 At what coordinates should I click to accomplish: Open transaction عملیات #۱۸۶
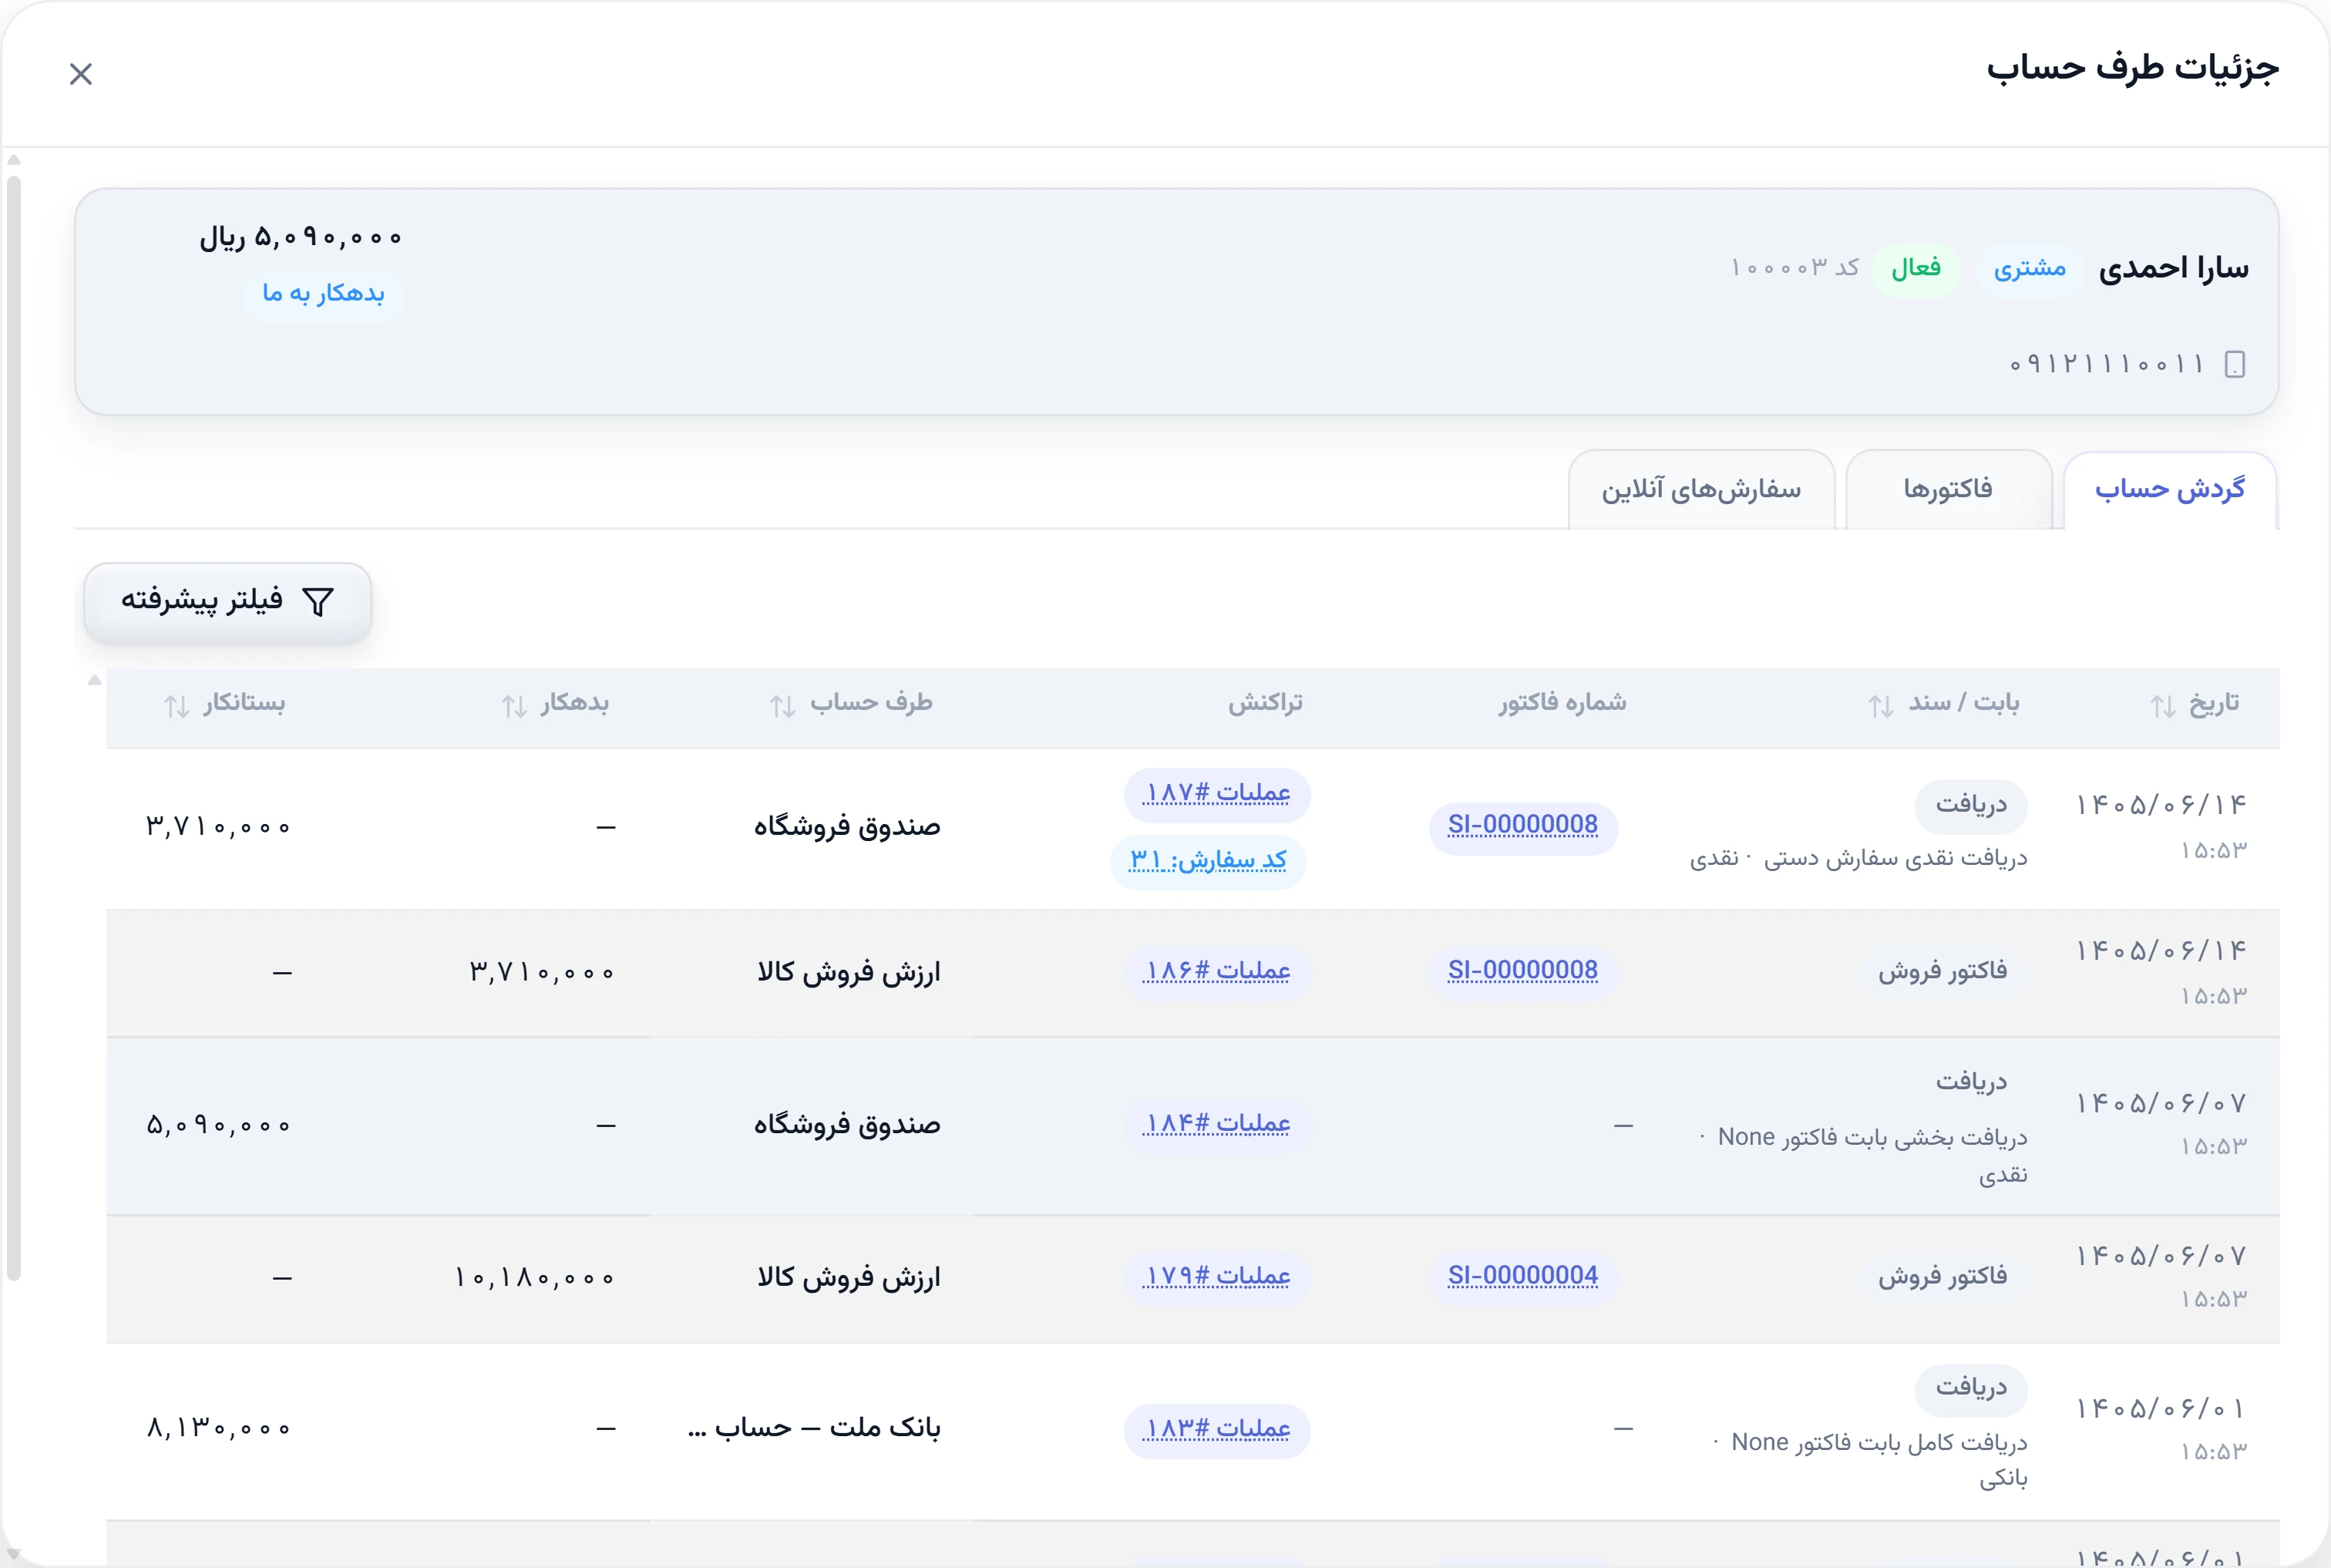pos(1217,972)
